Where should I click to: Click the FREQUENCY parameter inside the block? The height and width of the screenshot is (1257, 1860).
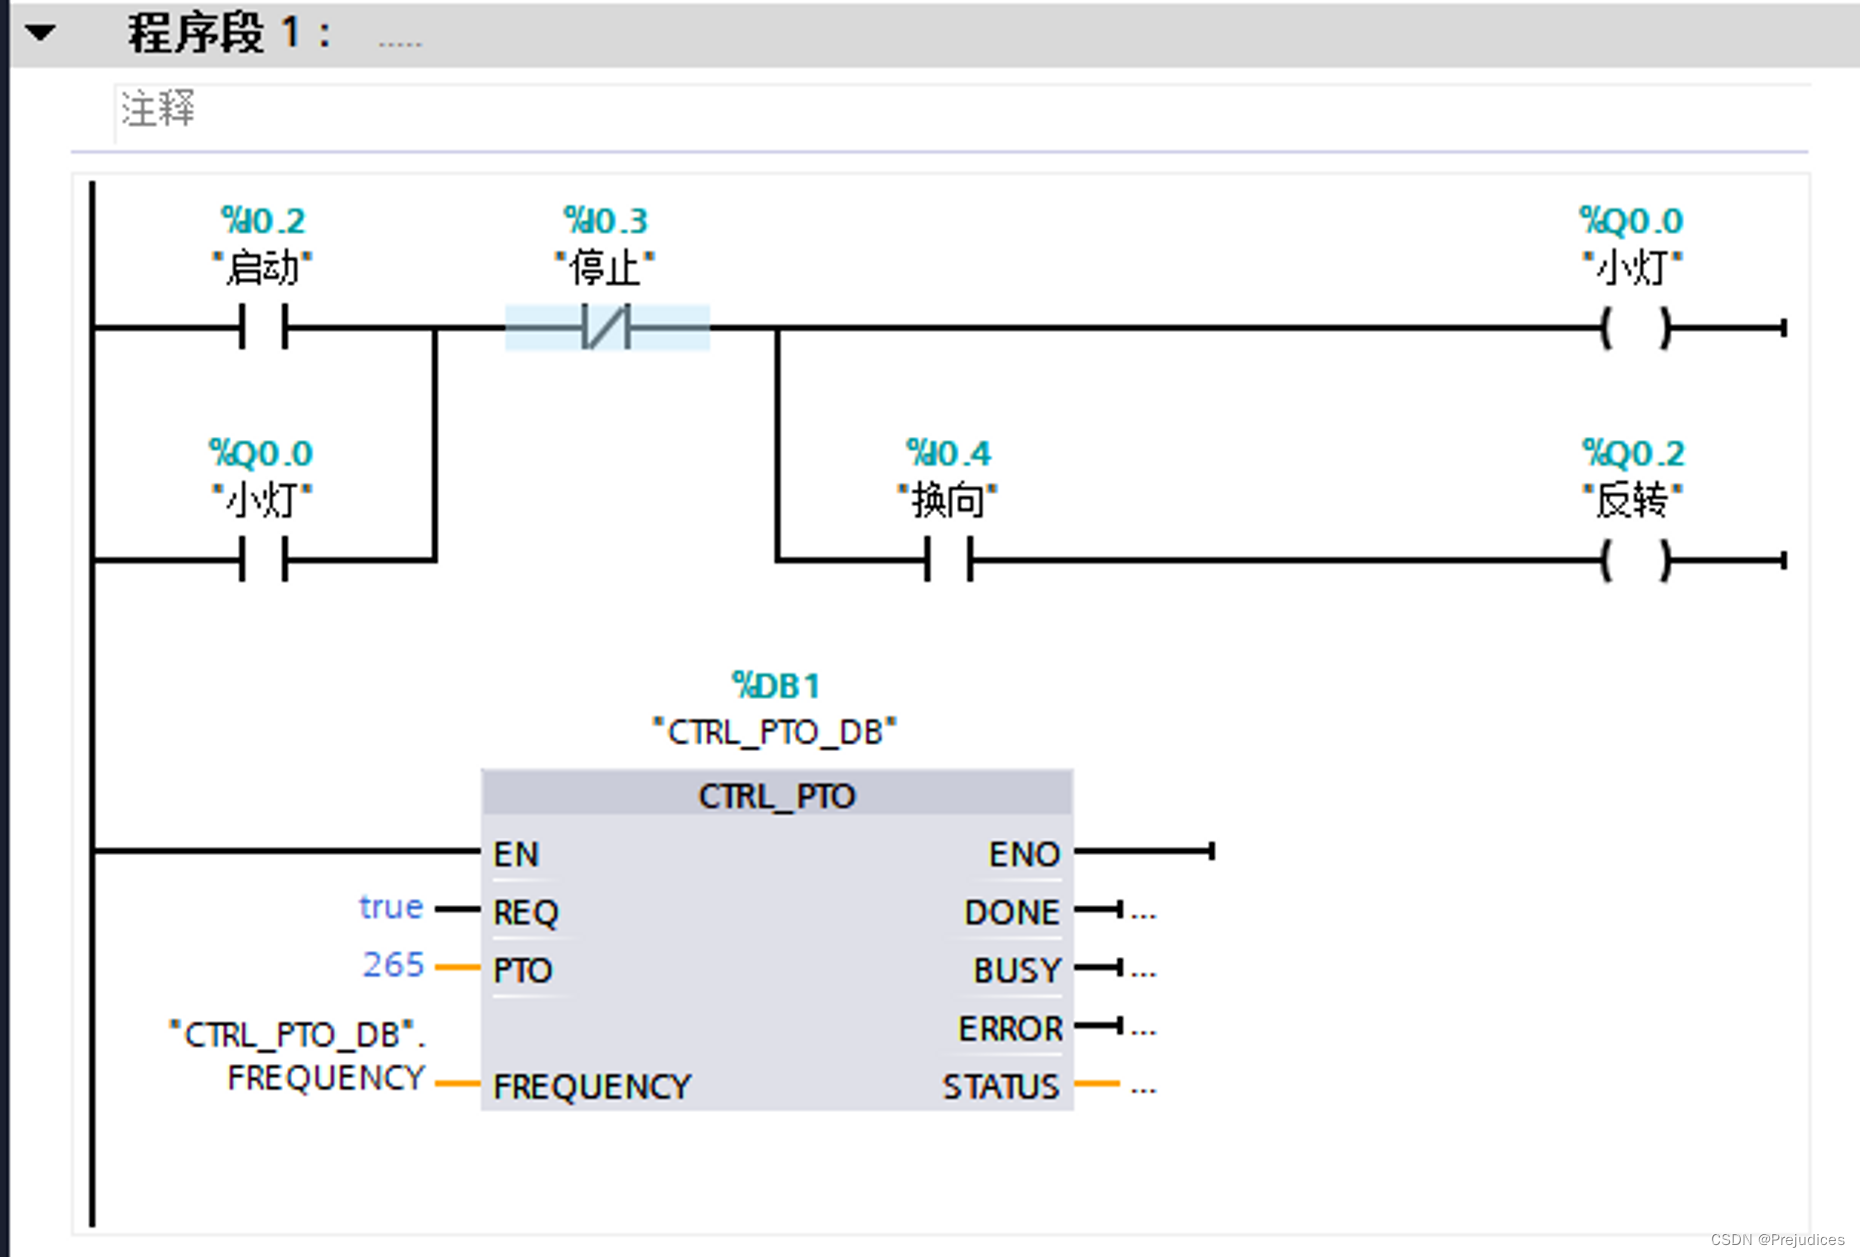(x=592, y=1086)
